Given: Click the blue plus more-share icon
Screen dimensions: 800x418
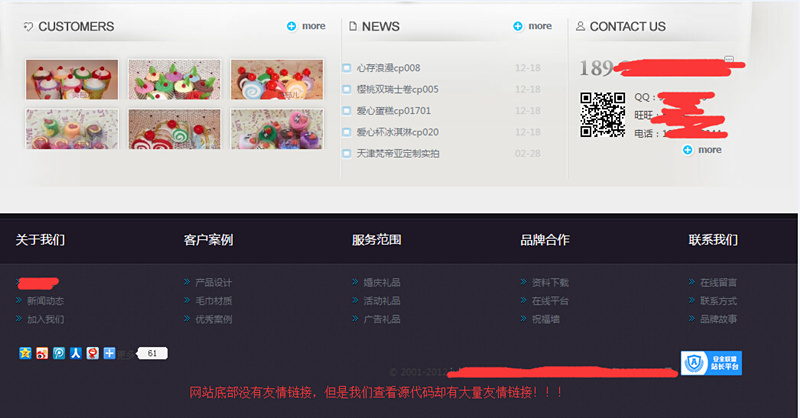Looking at the screenshot, I should (x=109, y=353).
